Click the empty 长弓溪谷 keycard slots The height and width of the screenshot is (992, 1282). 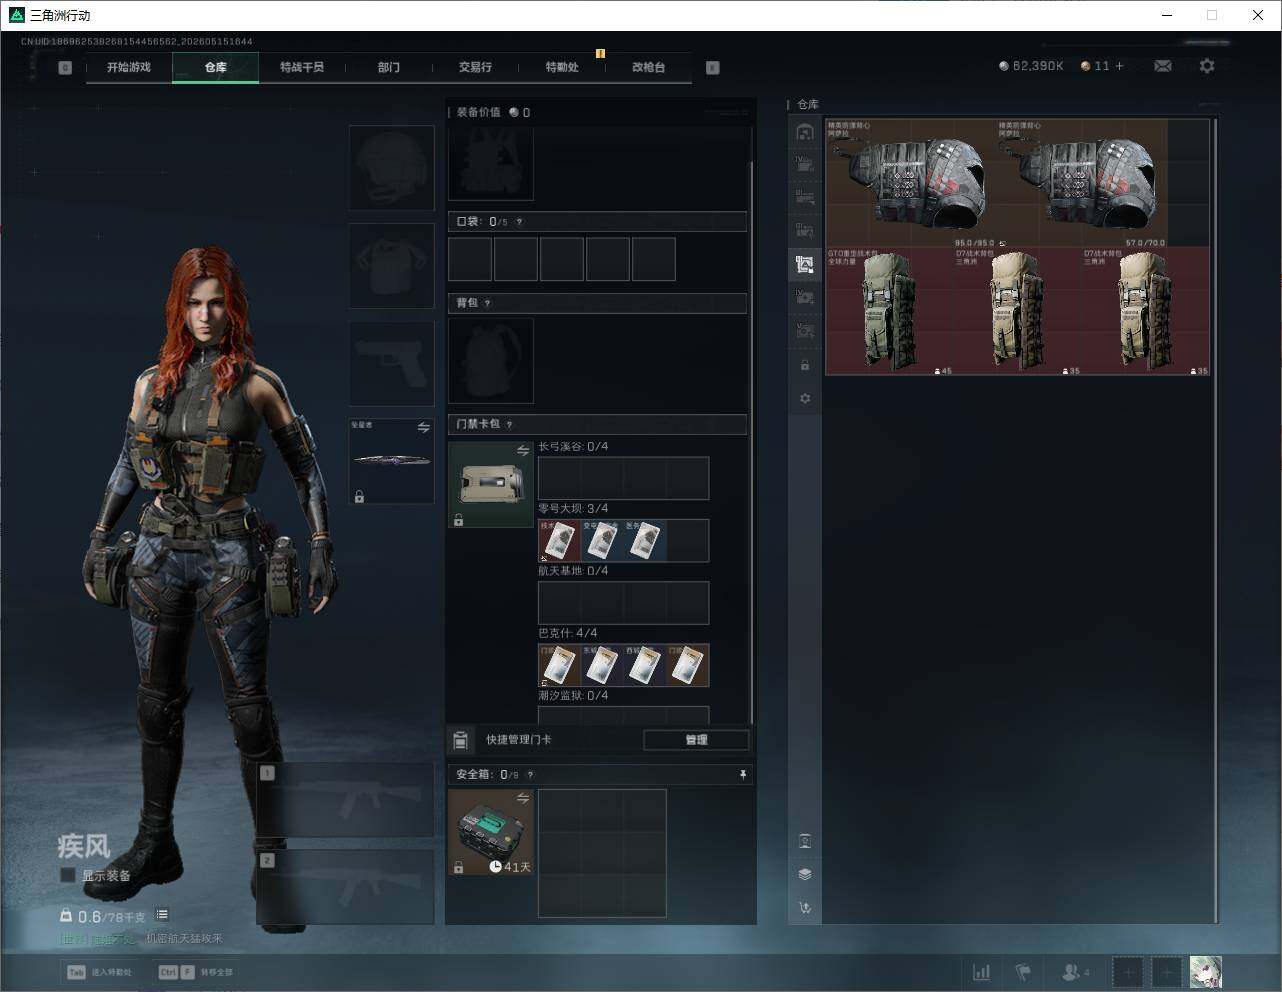pos(624,478)
